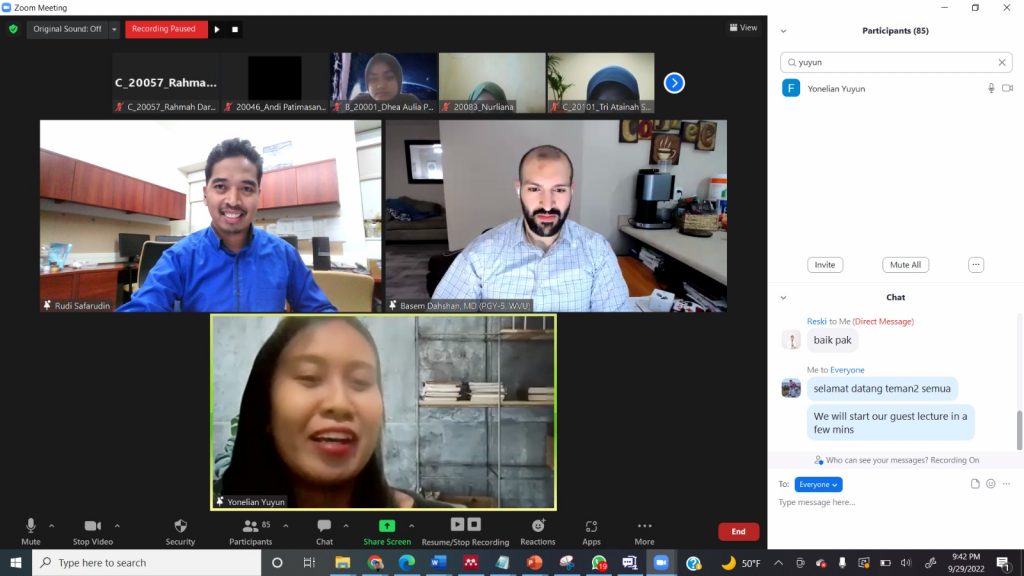The height and width of the screenshot is (576, 1024).
Task: Click the encryption shield icon at top left
Action: tap(13, 29)
